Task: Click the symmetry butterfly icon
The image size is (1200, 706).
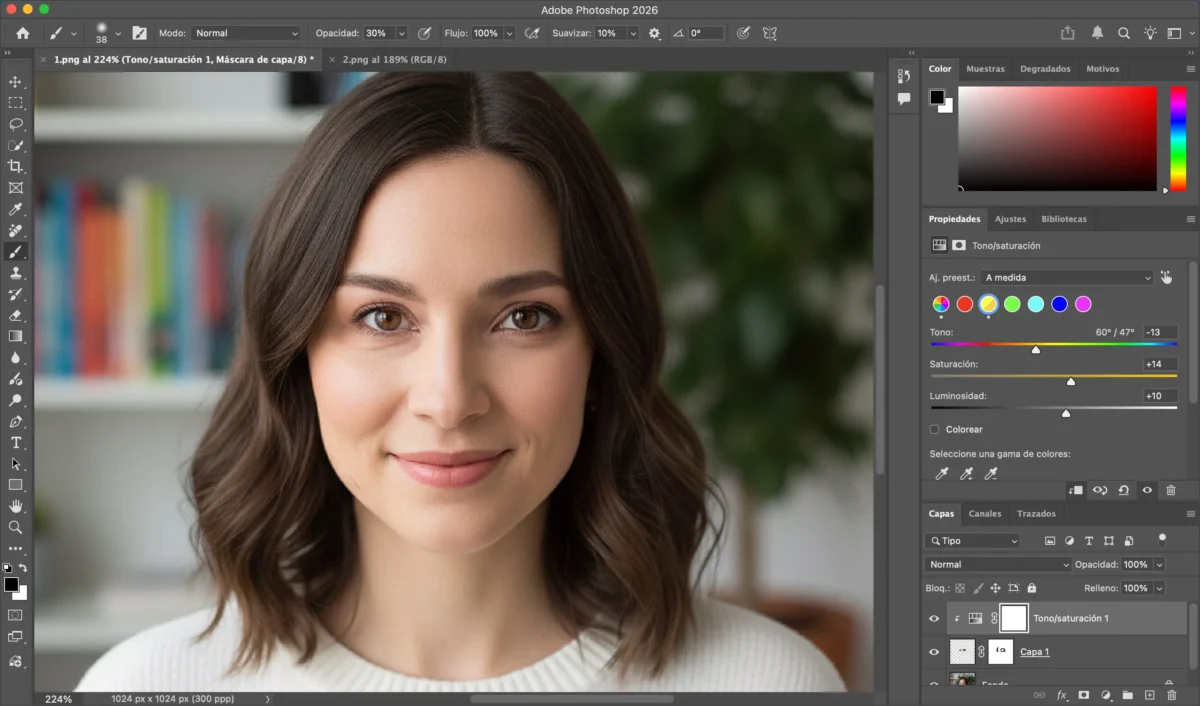Action: (x=769, y=33)
